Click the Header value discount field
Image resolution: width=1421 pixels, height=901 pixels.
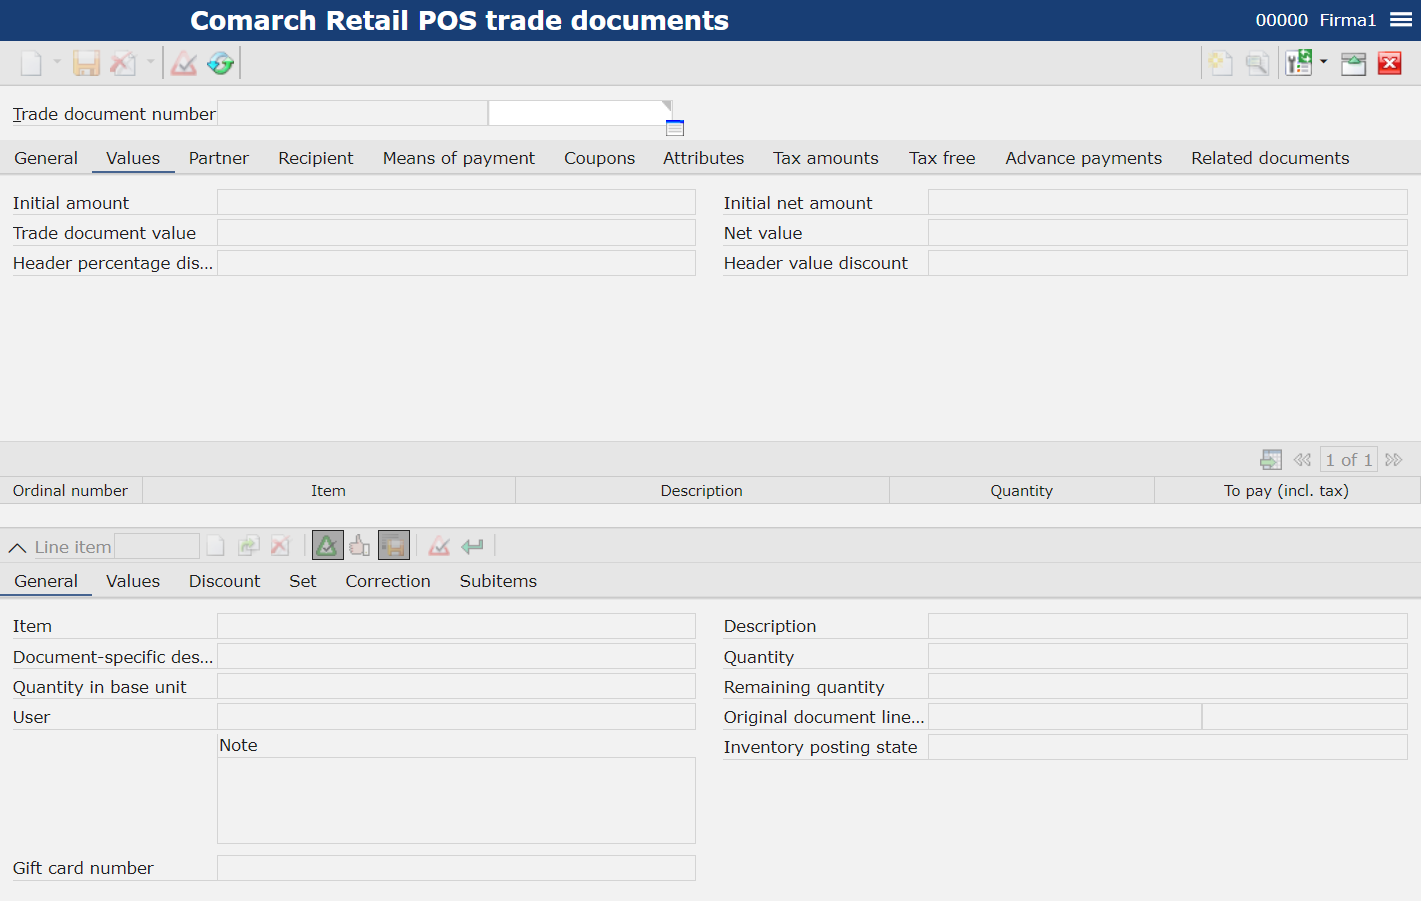tap(1168, 262)
